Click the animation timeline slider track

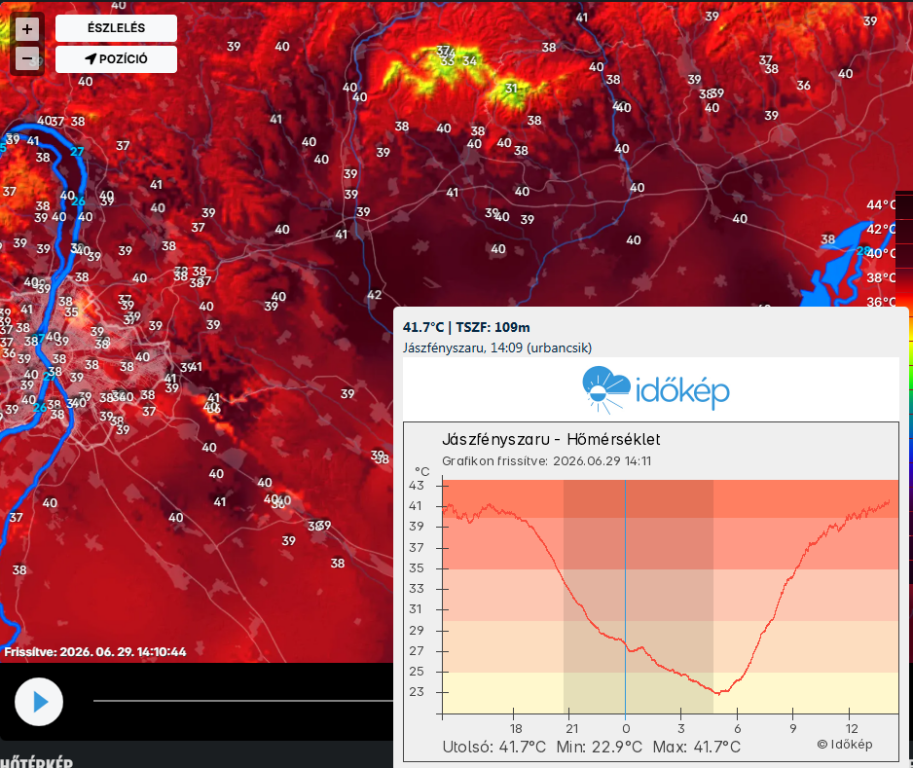(x=243, y=700)
